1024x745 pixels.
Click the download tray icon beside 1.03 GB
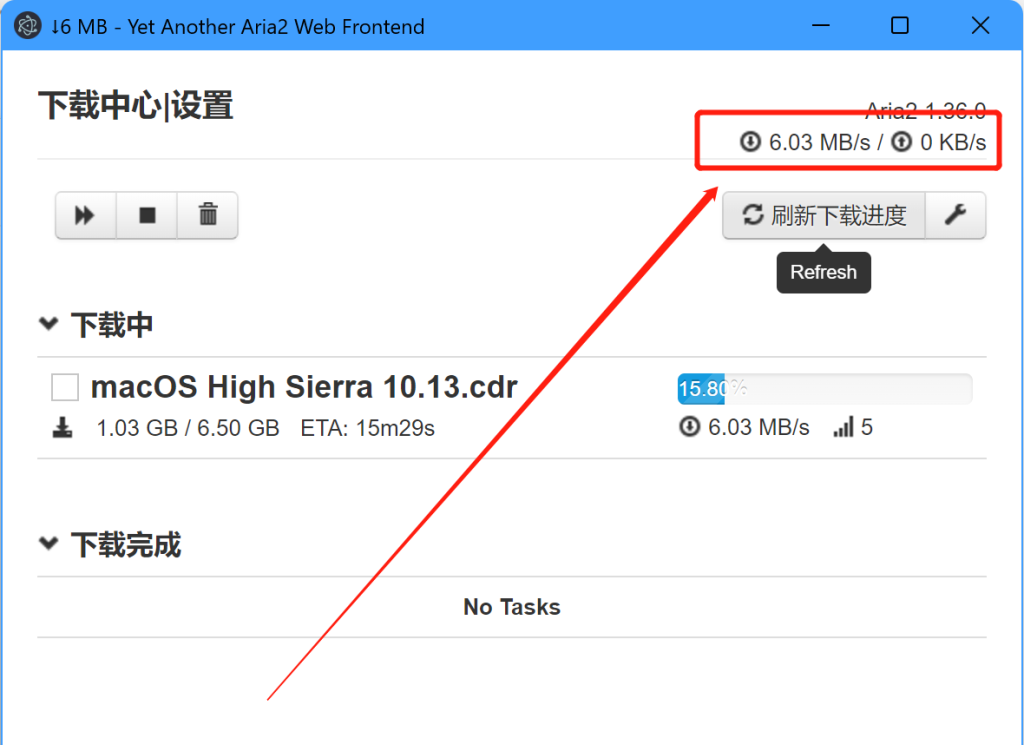click(63, 428)
